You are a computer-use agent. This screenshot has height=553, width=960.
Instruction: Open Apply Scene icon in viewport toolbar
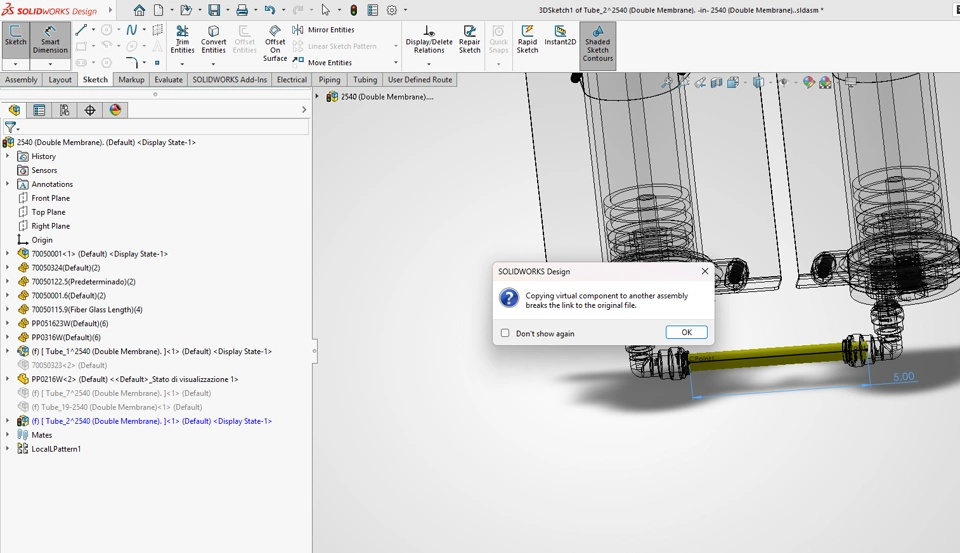pyautogui.click(x=825, y=82)
